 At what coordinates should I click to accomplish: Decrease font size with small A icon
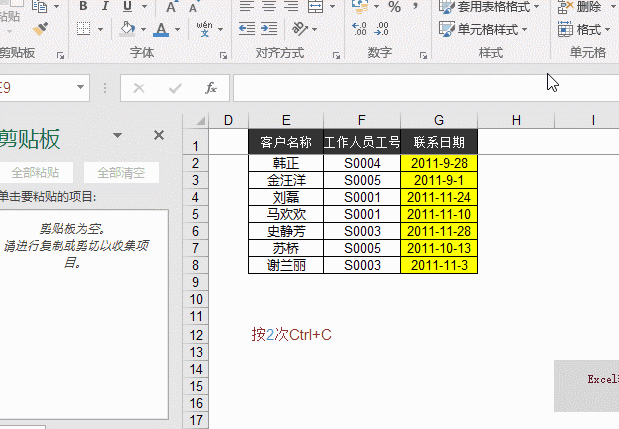(193, 7)
